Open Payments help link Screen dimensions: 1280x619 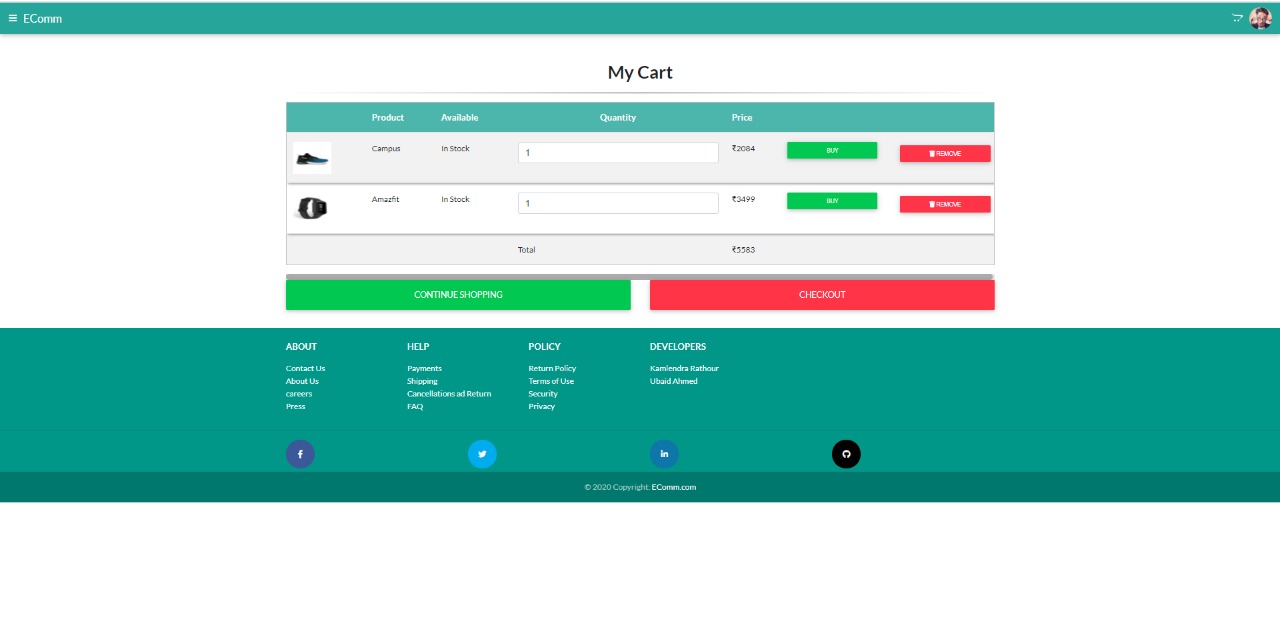tap(424, 368)
